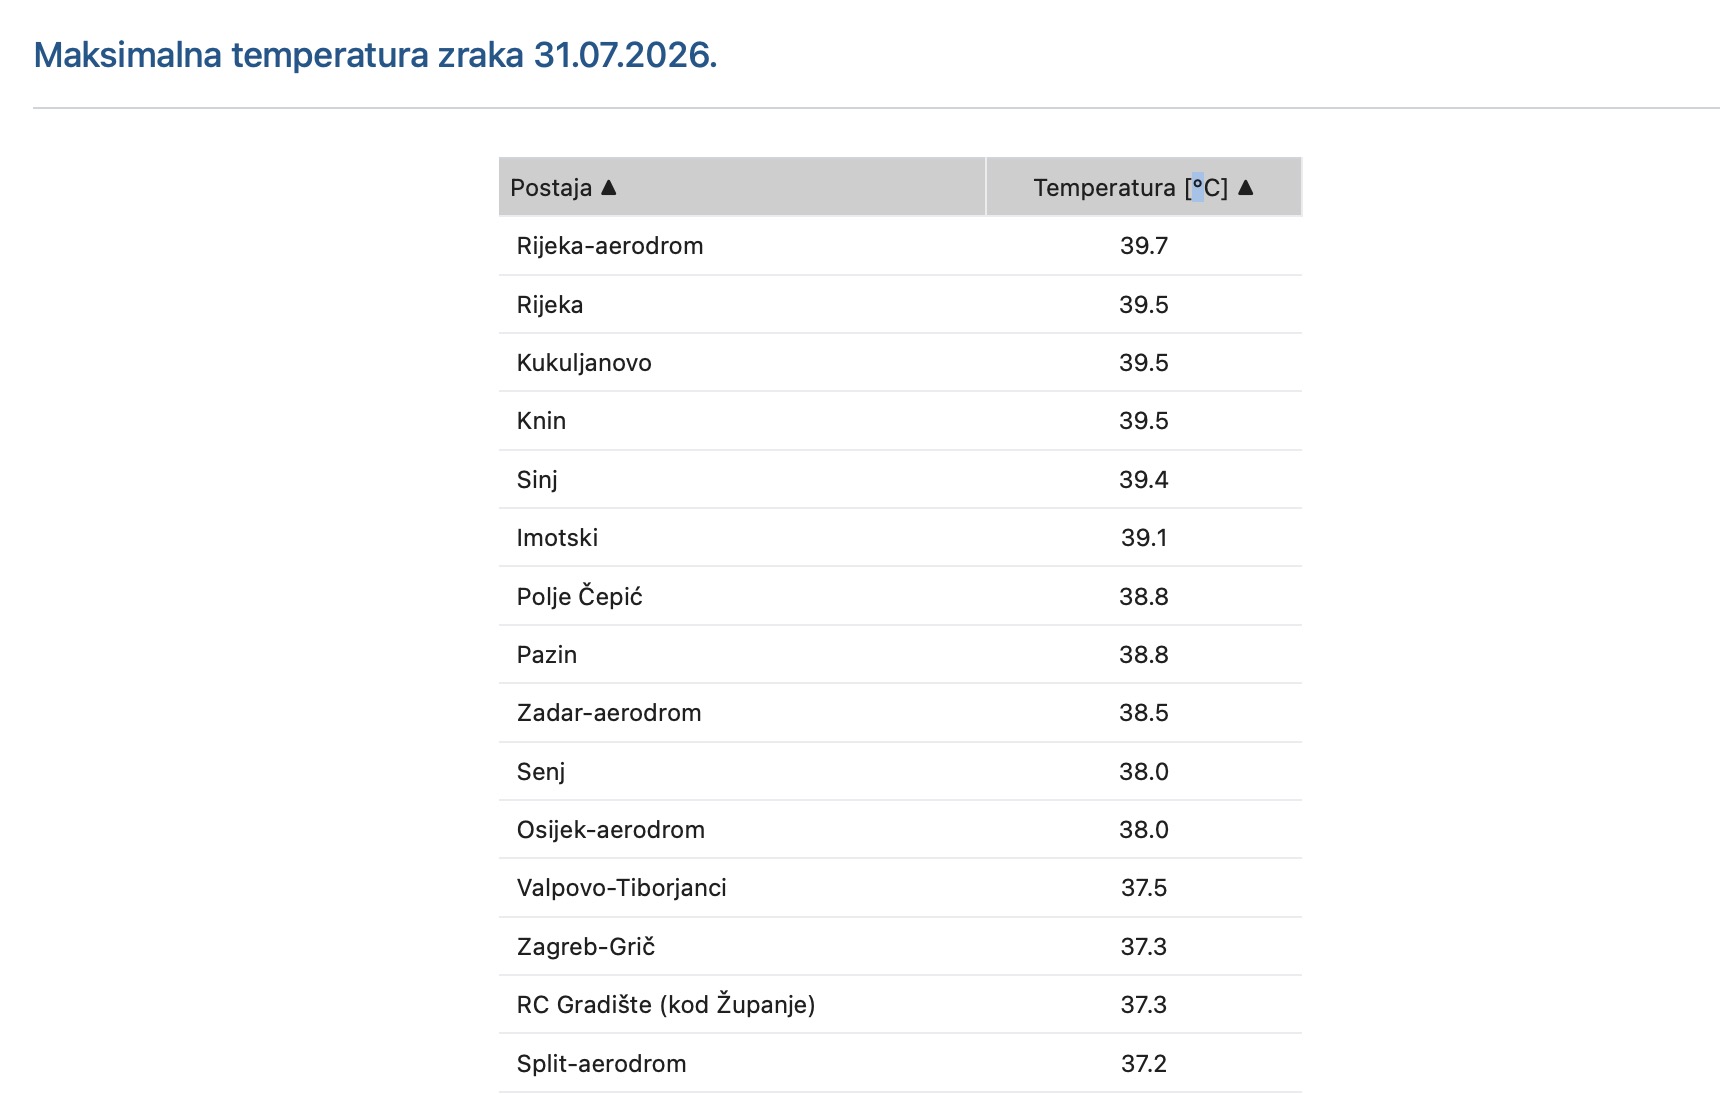Click the page title Maksimalna temperatura zraka
This screenshot has height=1094, width=1720.
click(279, 55)
